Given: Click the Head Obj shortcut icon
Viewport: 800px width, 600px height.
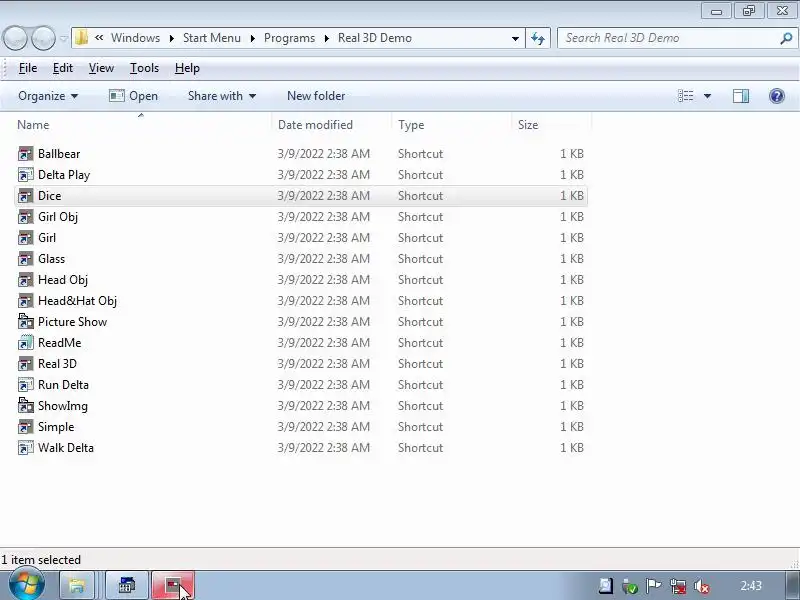Looking at the screenshot, I should [x=26, y=280].
